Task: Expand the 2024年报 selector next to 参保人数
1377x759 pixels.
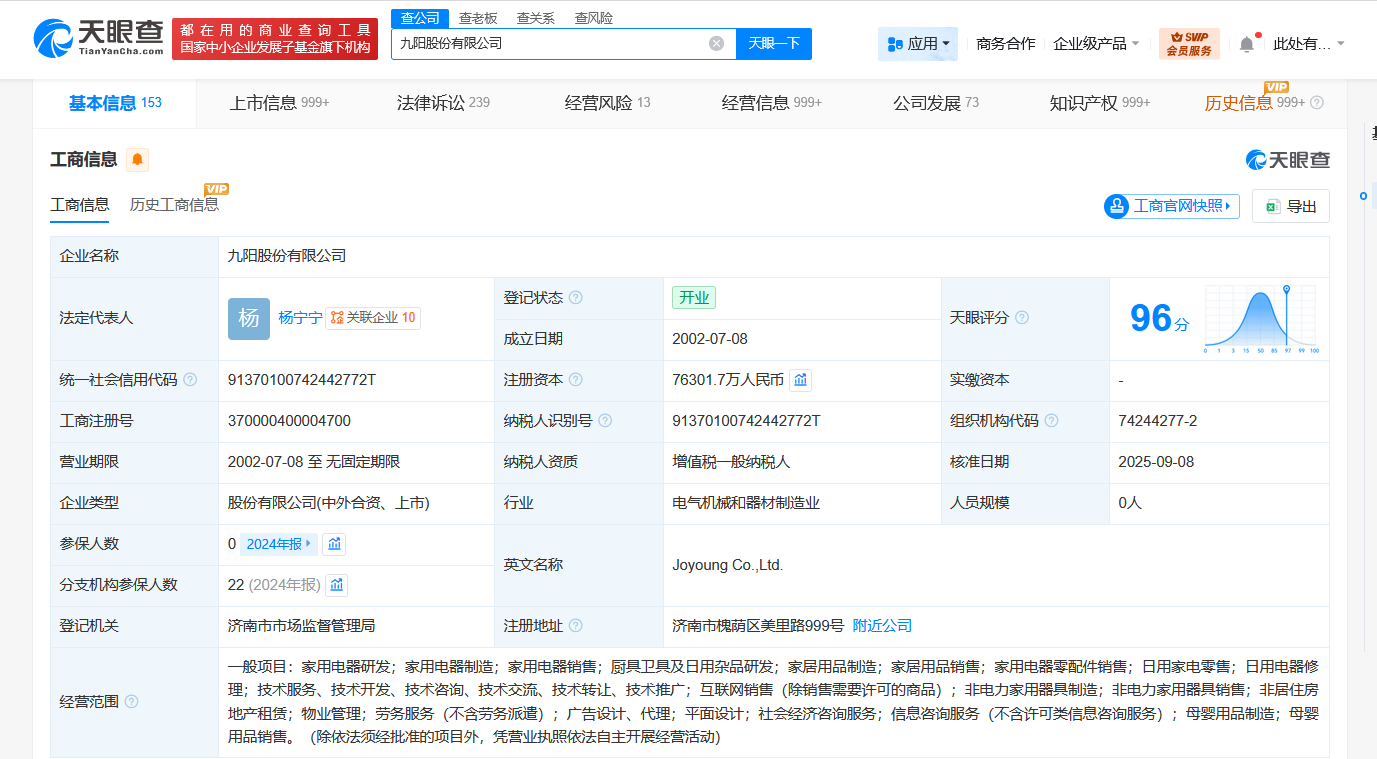Action: click(277, 543)
